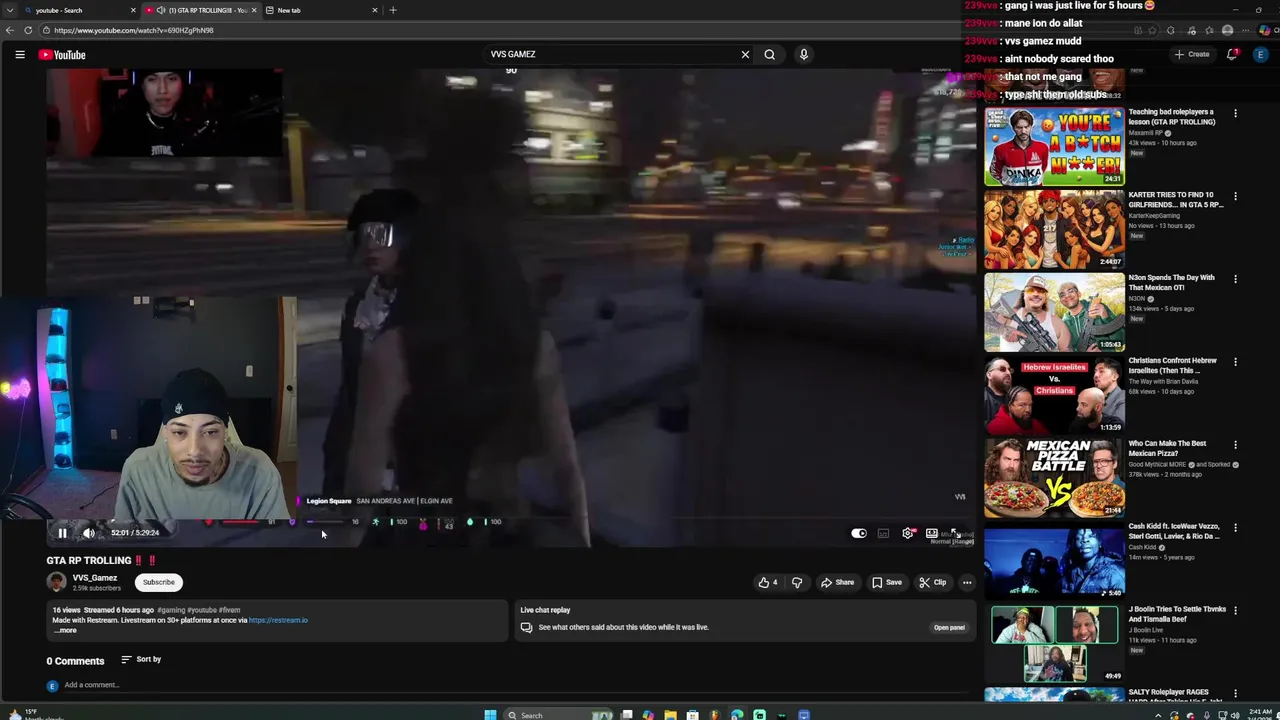This screenshot has width=1280, height=720.
Task: Switch to theater mode
Action: pos(932,533)
